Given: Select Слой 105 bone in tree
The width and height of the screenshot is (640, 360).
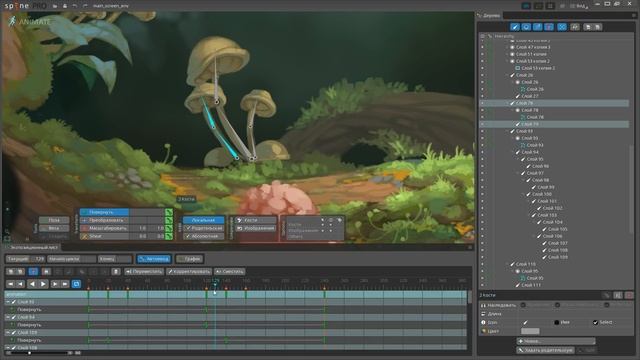Looking at the screenshot, I should click(558, 229).
